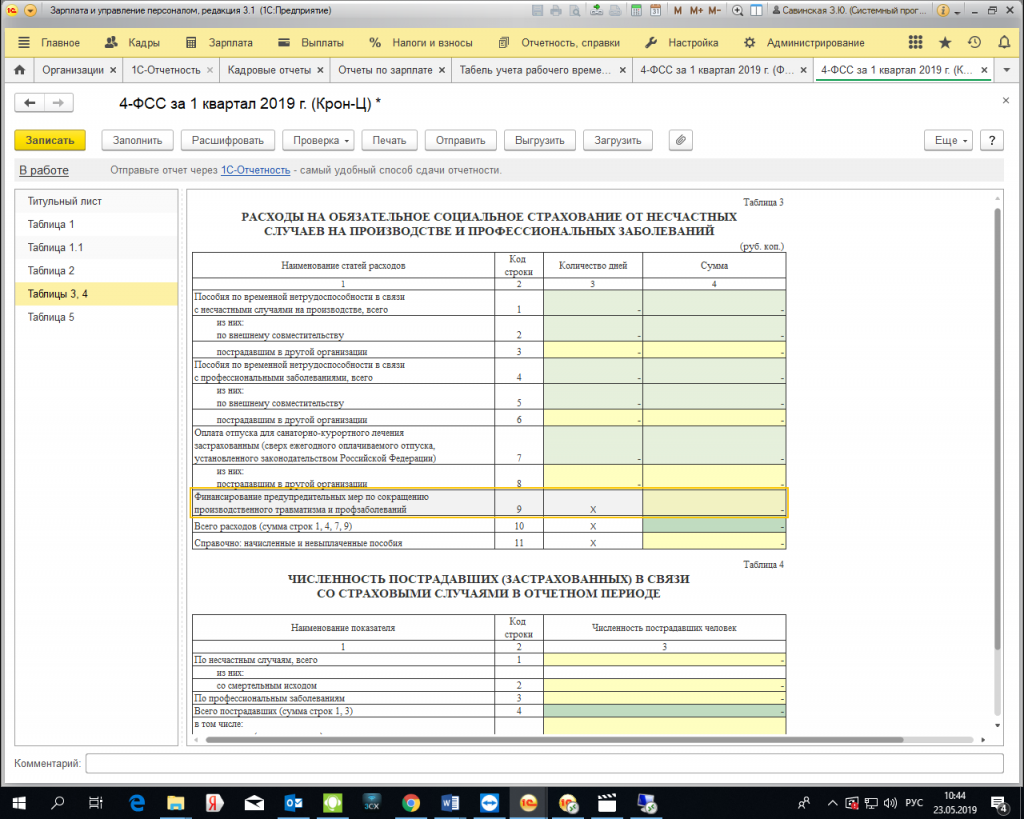Viewport: 1024px width, 819px height.
Task: Go to the home page icon
Action: 18,71
